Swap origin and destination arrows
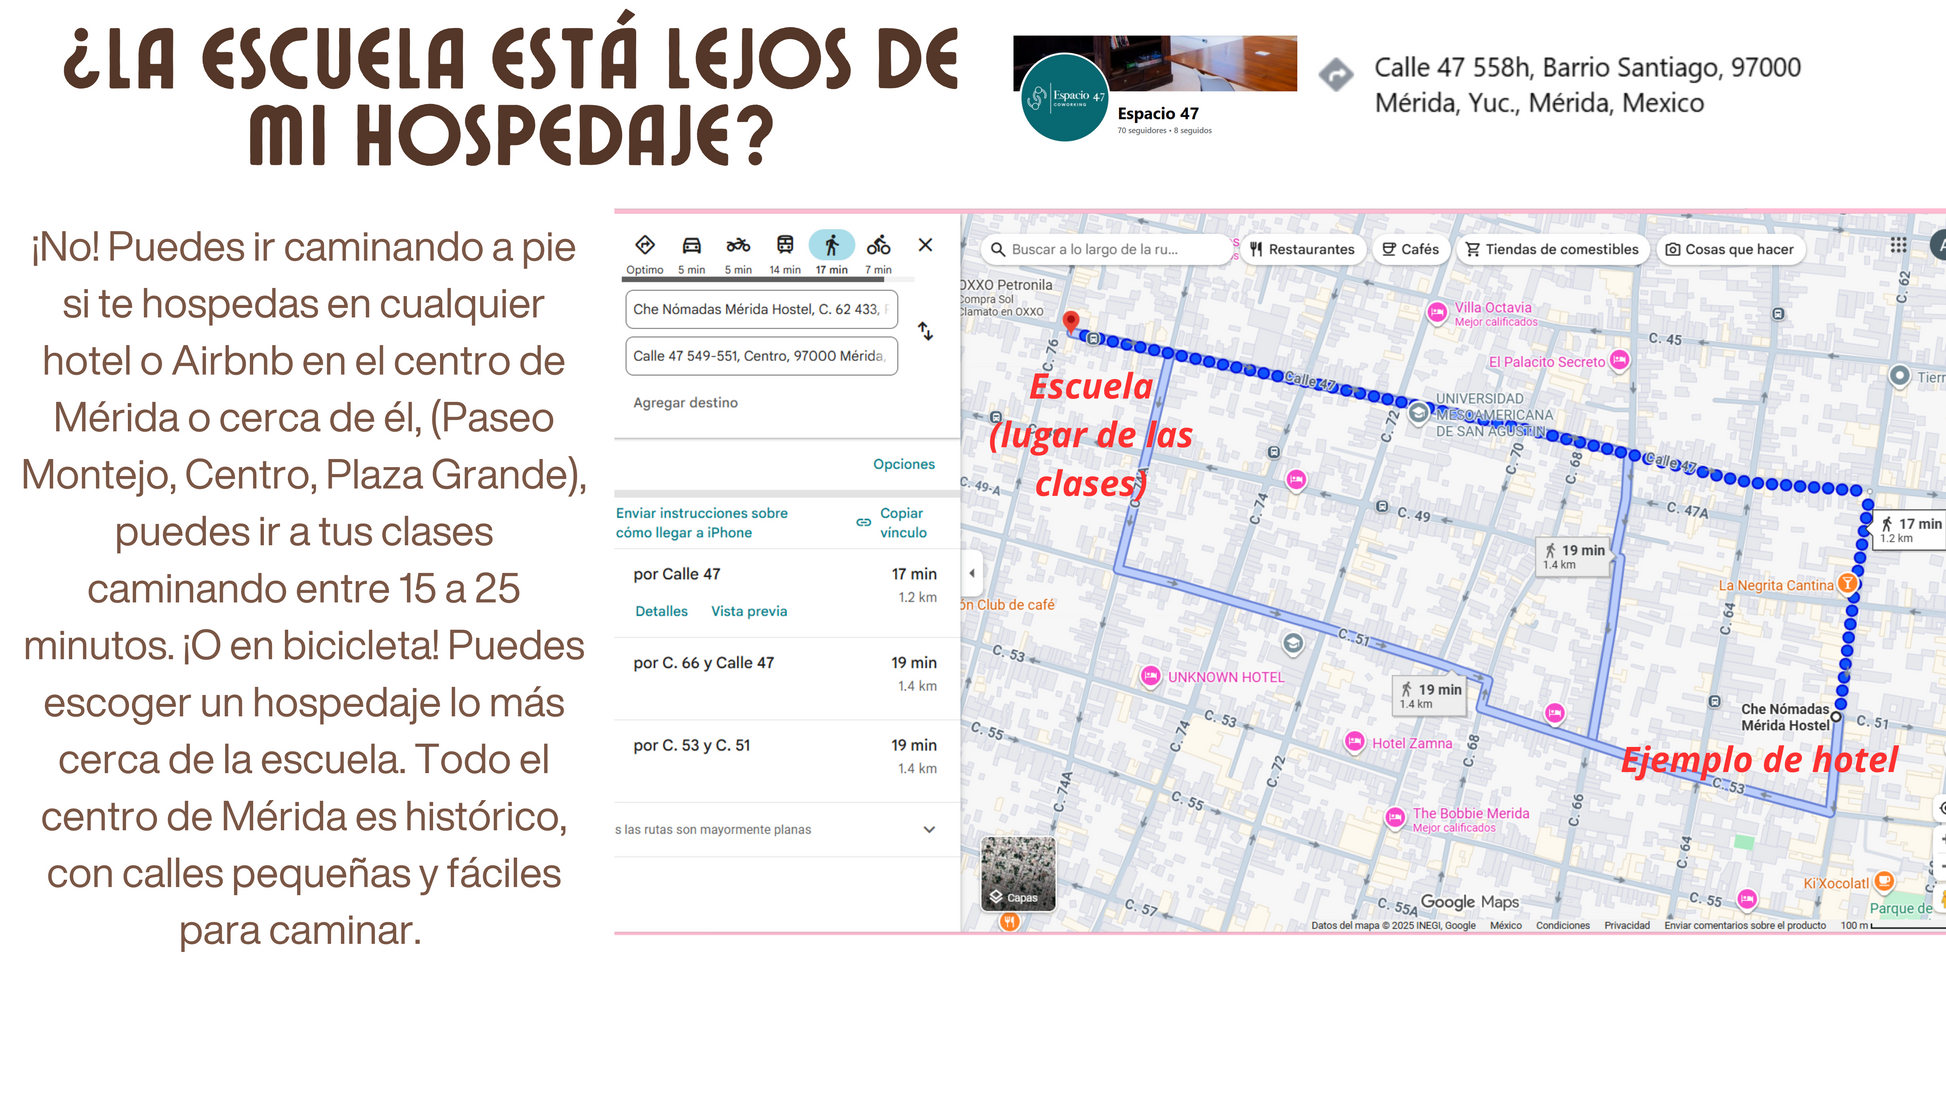Screen dimensions: 1946x1095 926,332
